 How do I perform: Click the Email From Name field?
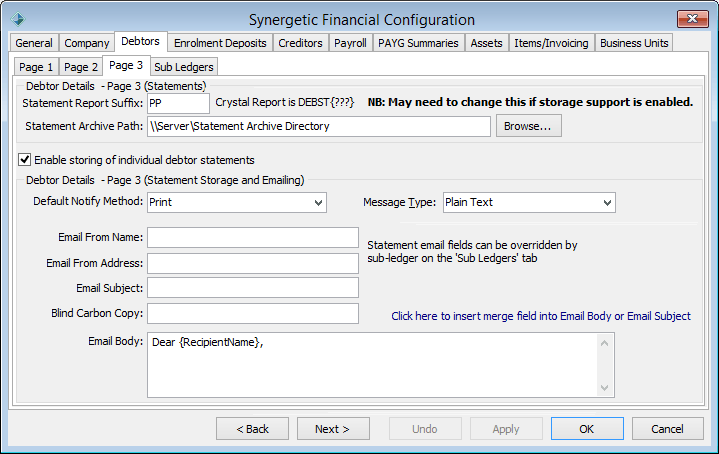[253, 238]
